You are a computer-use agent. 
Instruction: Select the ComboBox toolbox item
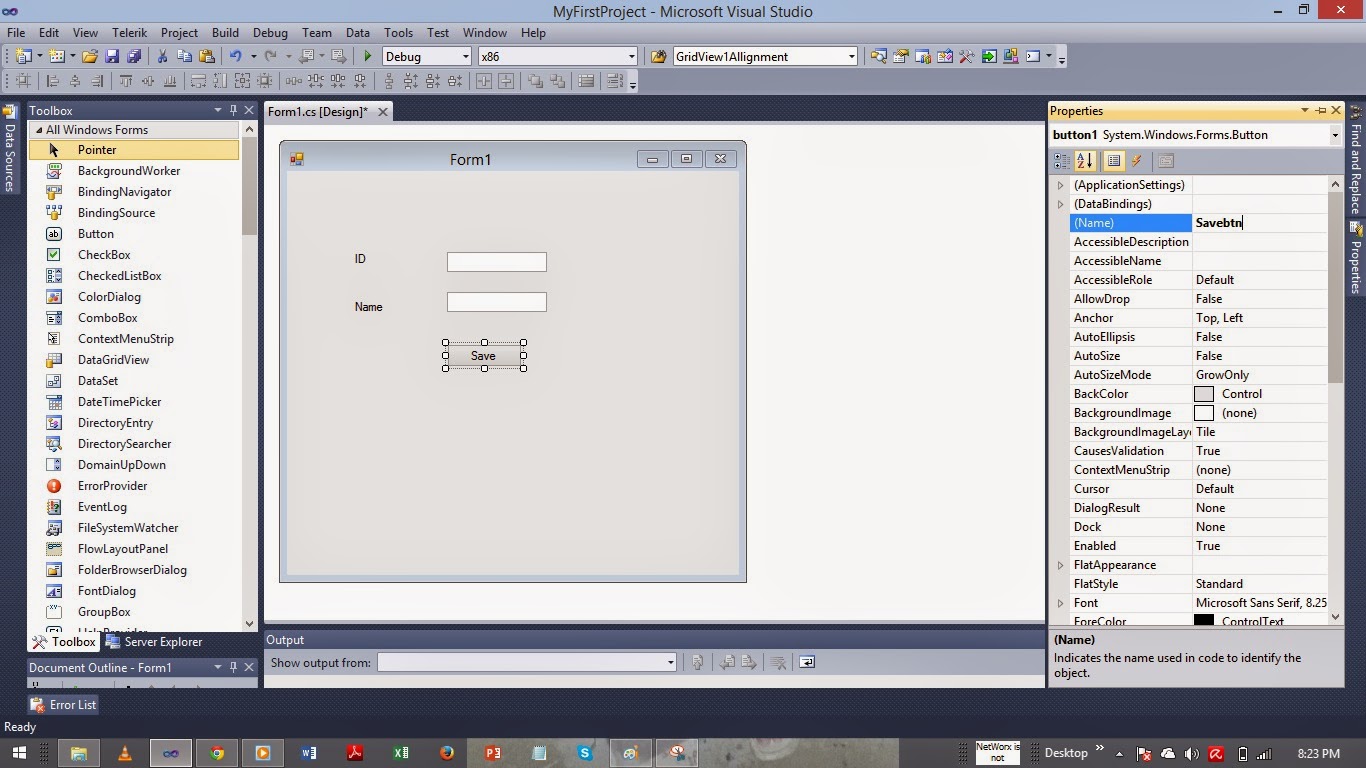[107, 318]
